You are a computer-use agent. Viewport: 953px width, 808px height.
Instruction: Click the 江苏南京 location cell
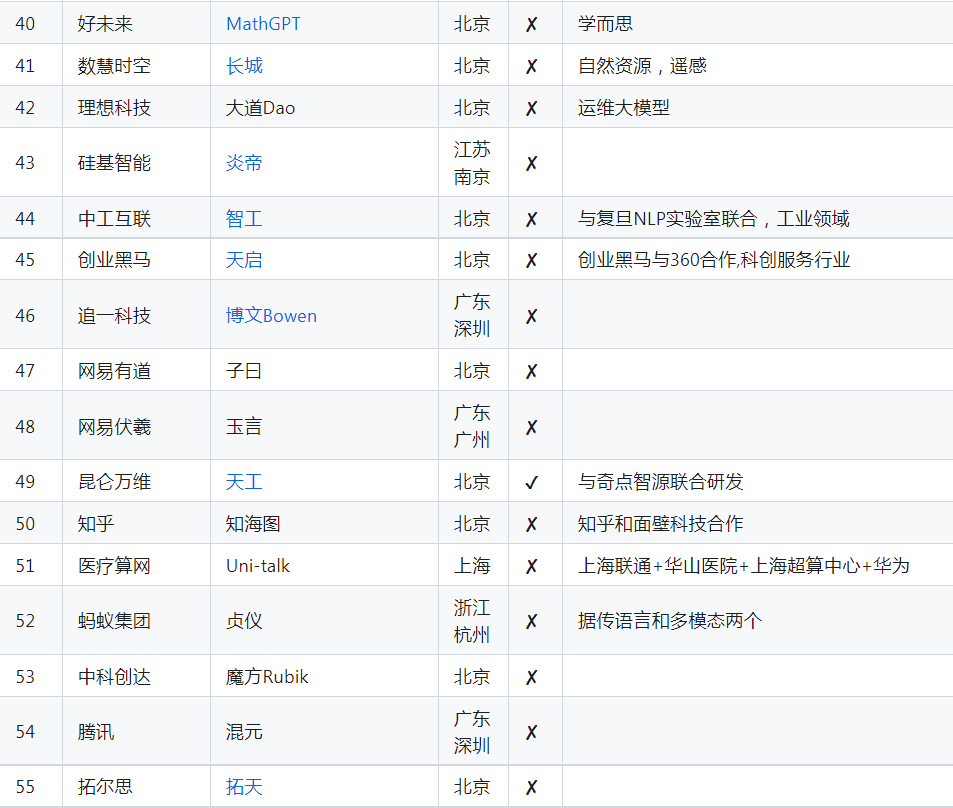point(472,163)
